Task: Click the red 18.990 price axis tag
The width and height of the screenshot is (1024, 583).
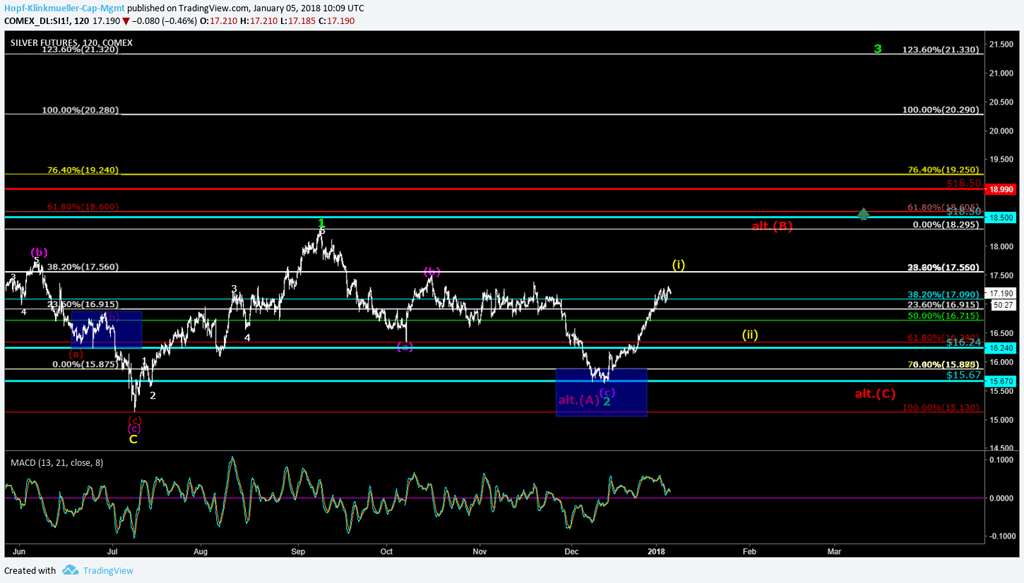Action: pyautogui.click(x=1000, y=189)
